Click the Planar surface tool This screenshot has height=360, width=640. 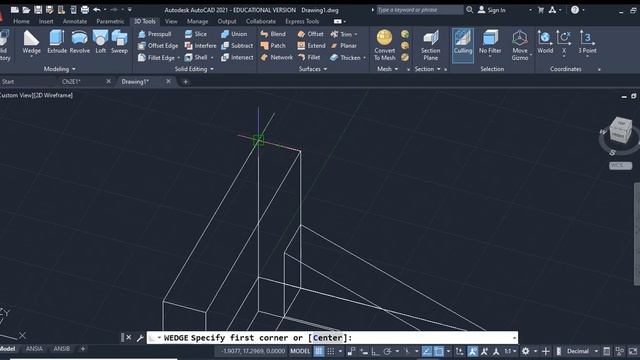[343, 46]
